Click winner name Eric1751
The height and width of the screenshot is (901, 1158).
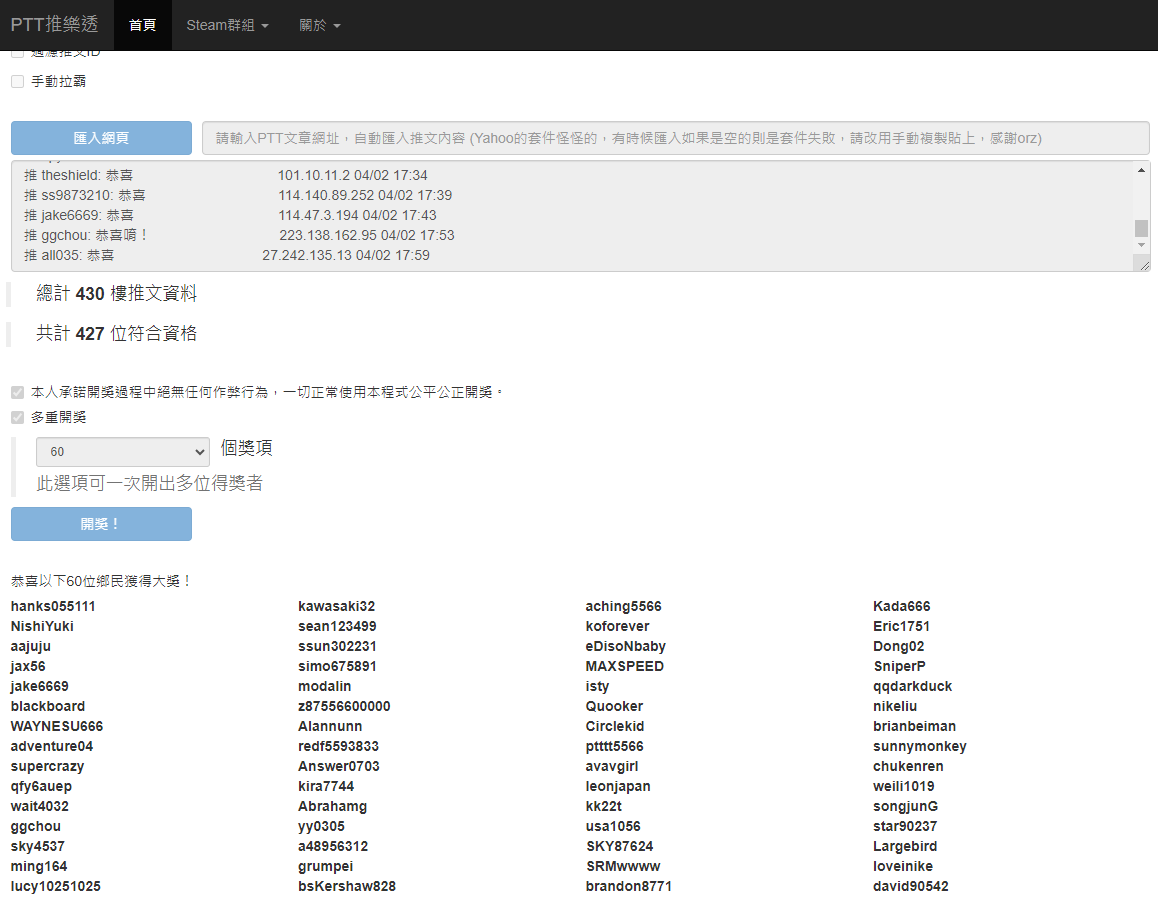[902, 626]
